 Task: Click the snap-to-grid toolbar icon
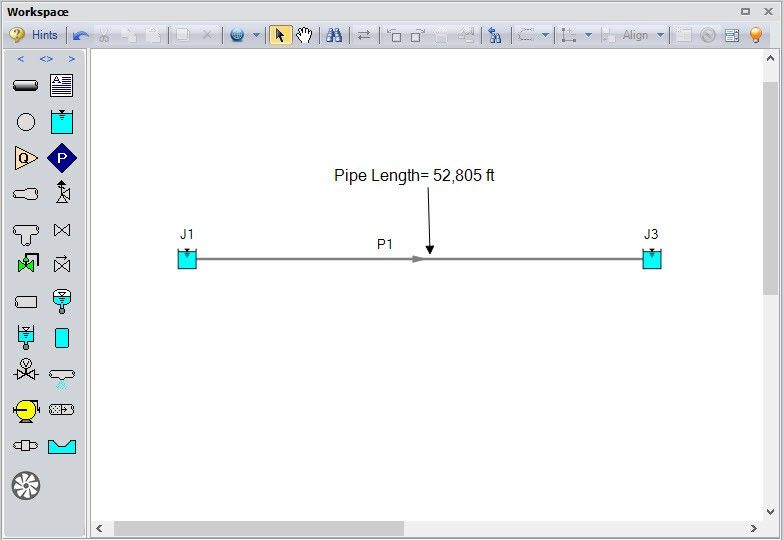point(569,35)
